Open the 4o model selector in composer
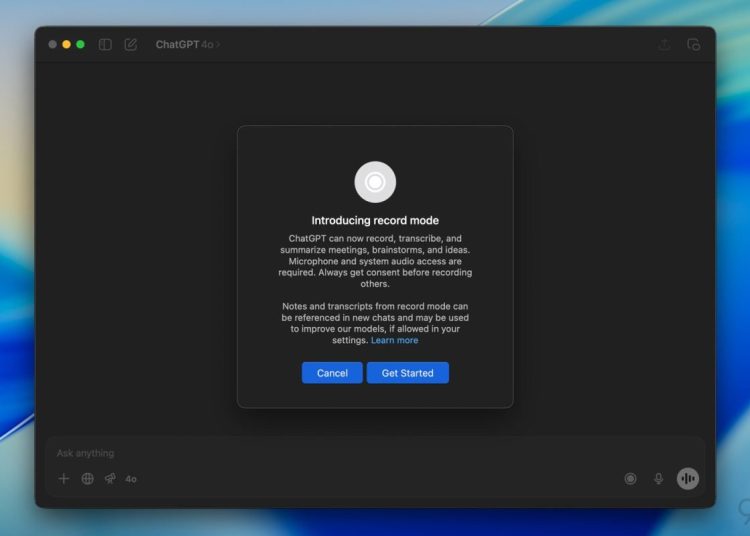 [x=131, y=479]
